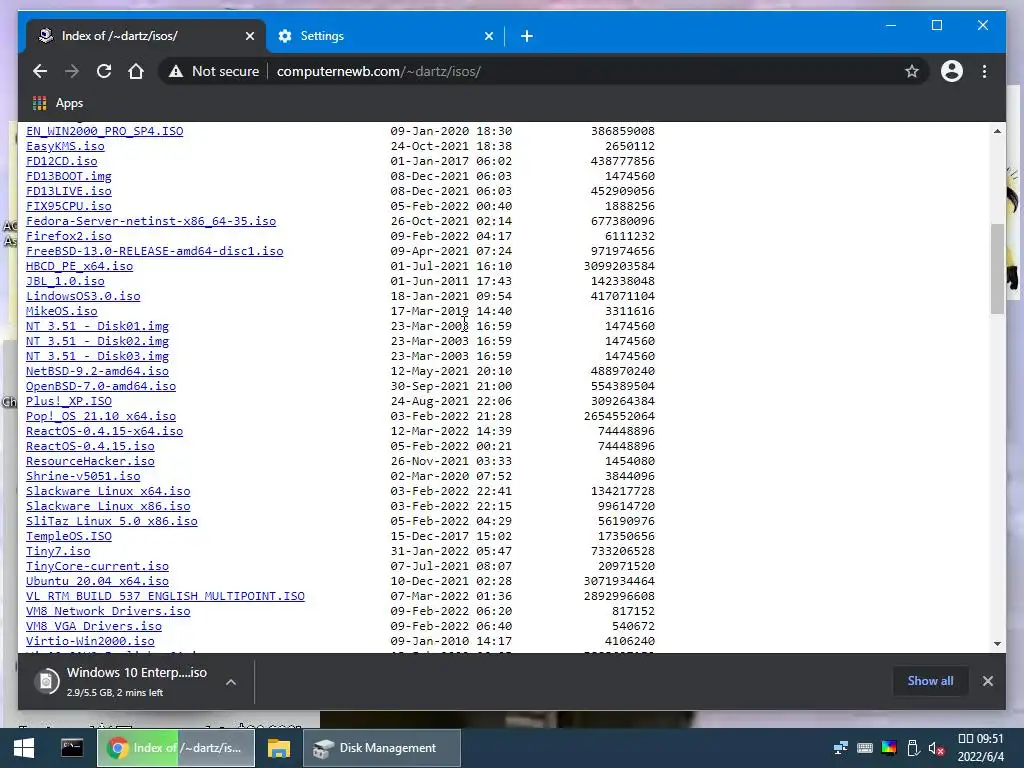Reload the current page

point(104,71)
